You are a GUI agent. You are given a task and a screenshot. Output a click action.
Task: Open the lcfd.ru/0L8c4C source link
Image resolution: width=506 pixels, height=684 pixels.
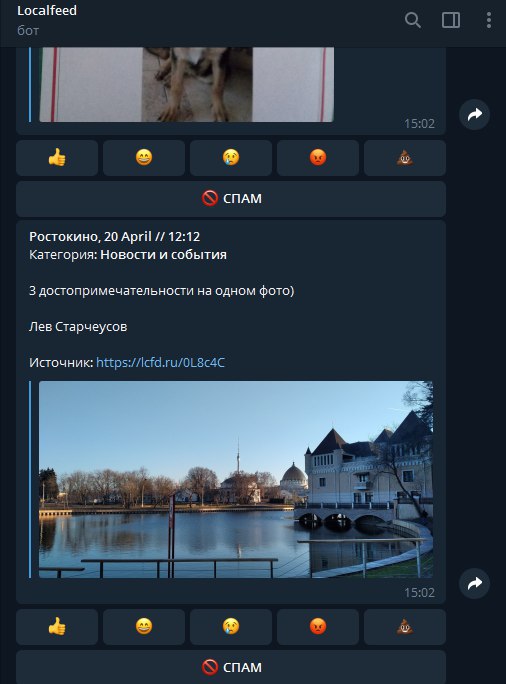click(160, 363)
